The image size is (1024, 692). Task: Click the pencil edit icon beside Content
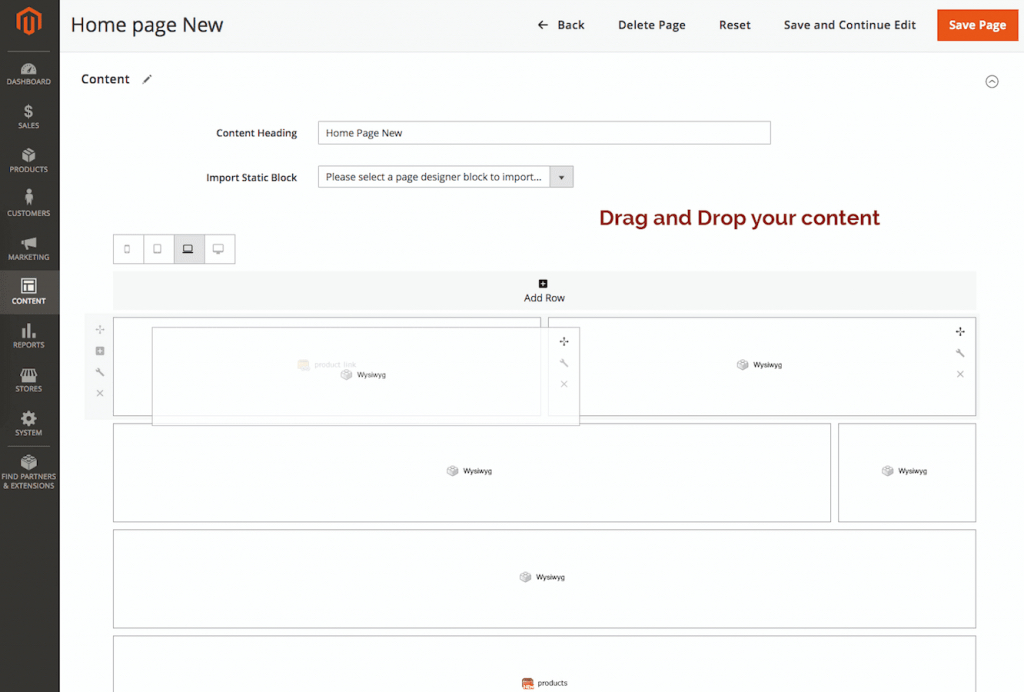pos(147,79)
